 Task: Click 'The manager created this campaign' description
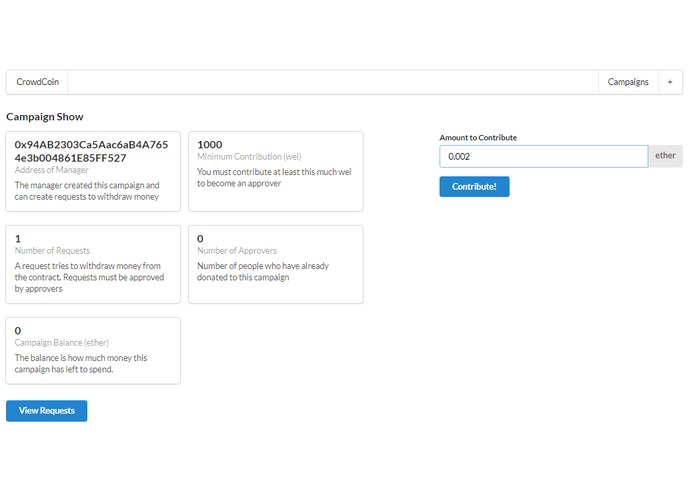click(87, 191)
